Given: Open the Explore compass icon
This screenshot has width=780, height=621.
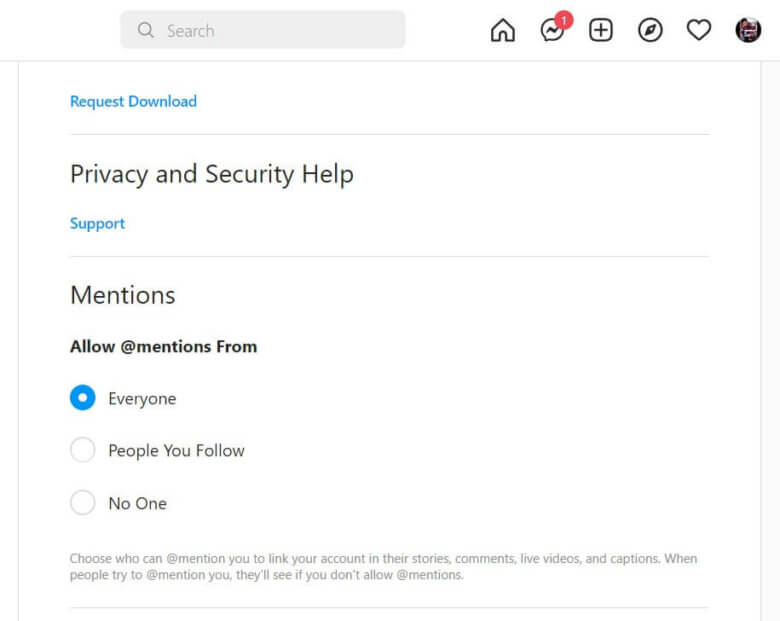Looking at the screenshot, I should click(650, 31).
